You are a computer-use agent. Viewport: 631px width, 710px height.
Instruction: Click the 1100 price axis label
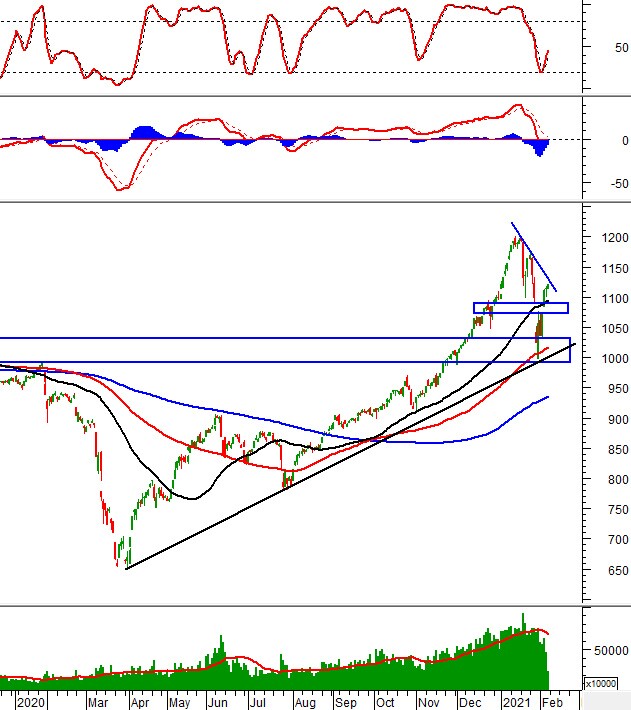coord(615,298)
